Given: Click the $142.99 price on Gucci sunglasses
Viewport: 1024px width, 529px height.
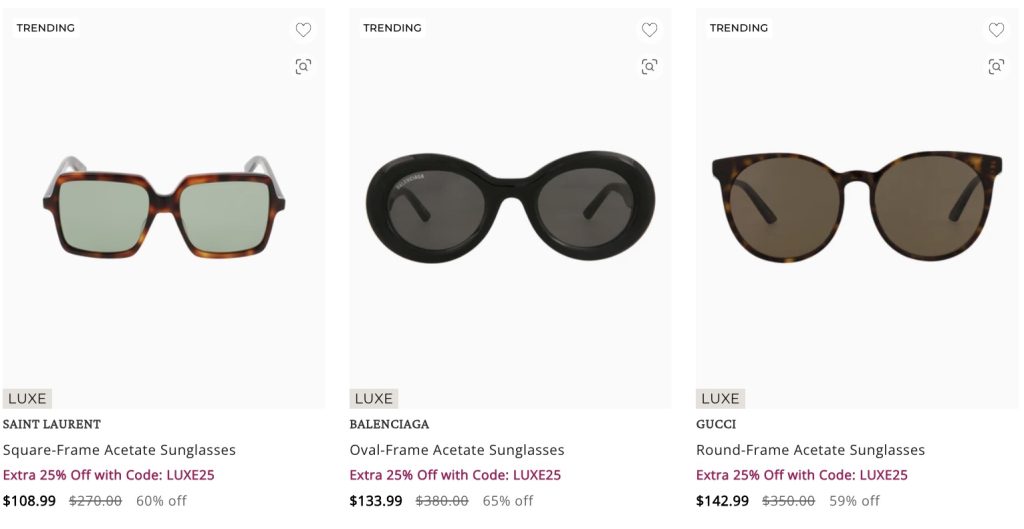Looking at the screenshot, I should [722, 501].
